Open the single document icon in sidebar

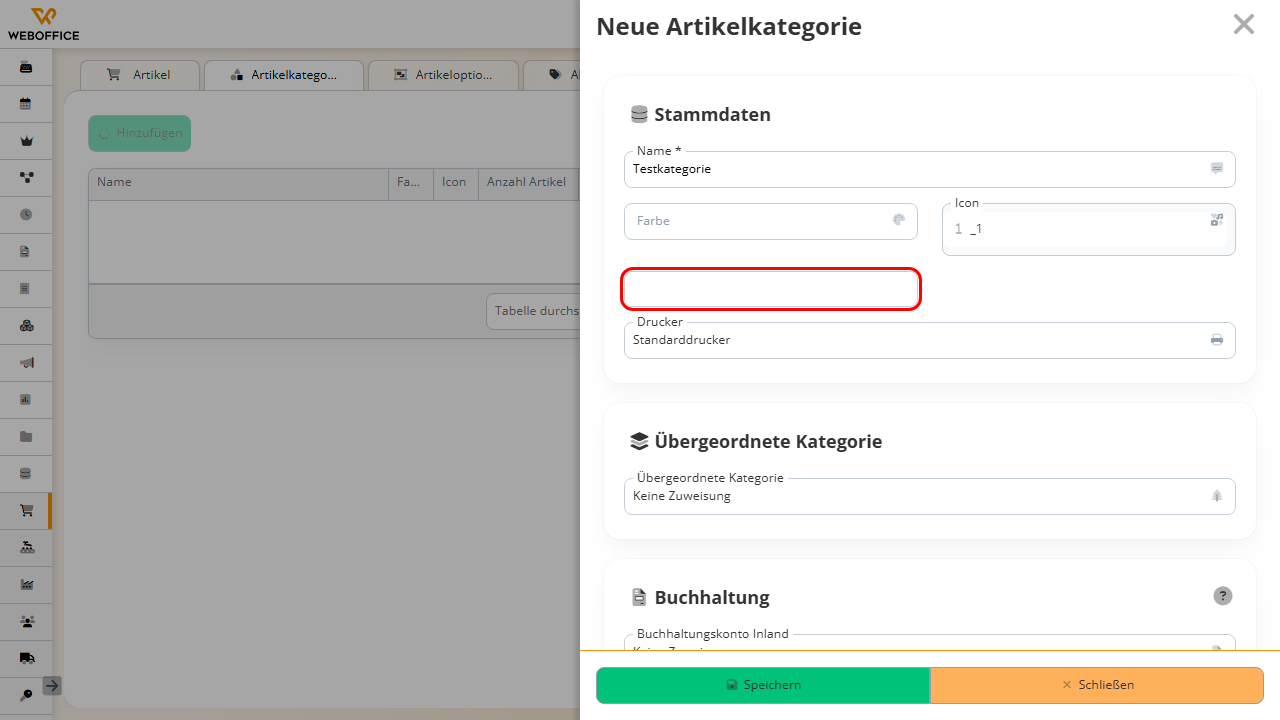(x=26, y=251)
